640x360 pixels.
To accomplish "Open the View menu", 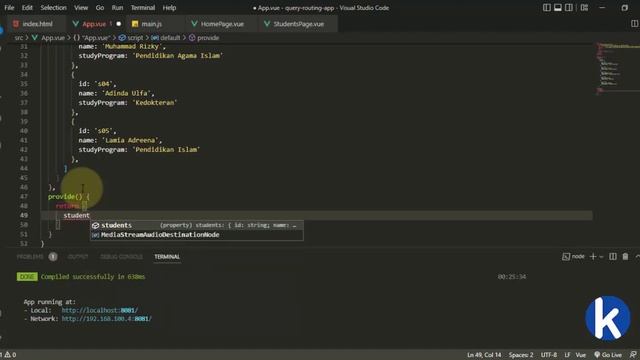I will 81,8.
